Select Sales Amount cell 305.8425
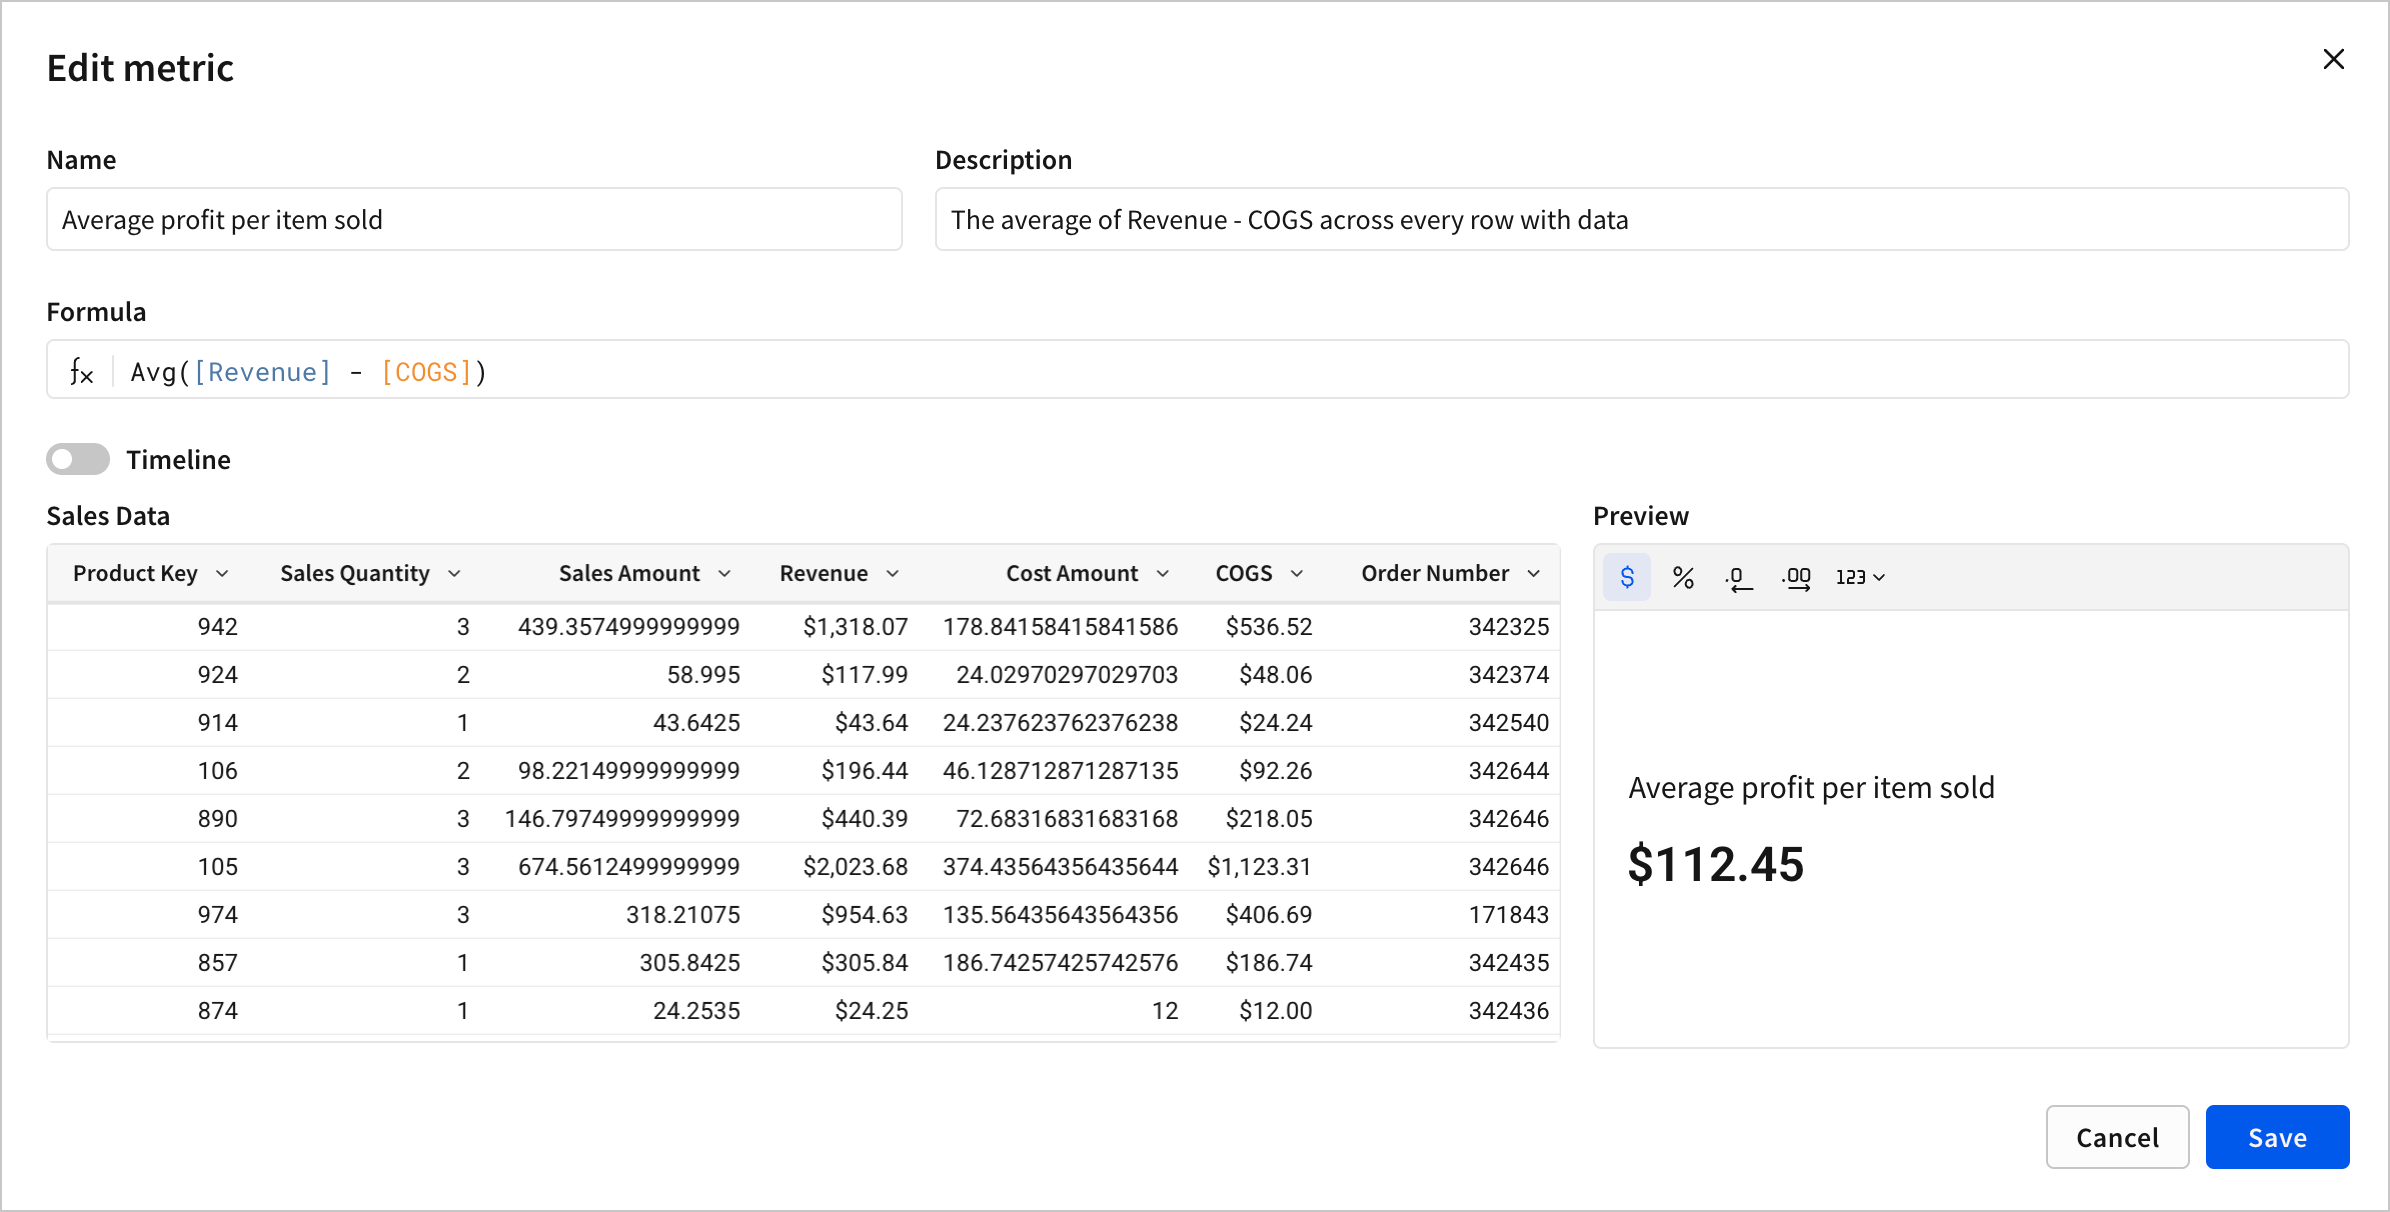 point(689,963)
